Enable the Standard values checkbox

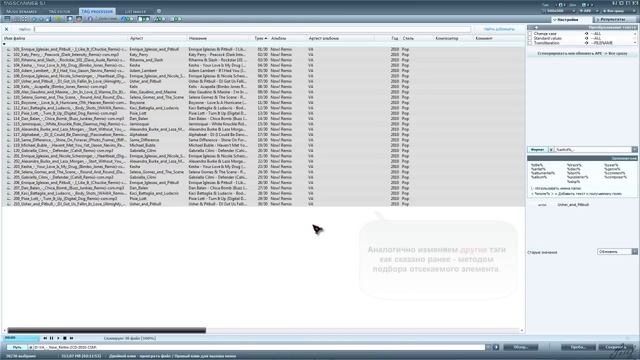coord(530,38)
